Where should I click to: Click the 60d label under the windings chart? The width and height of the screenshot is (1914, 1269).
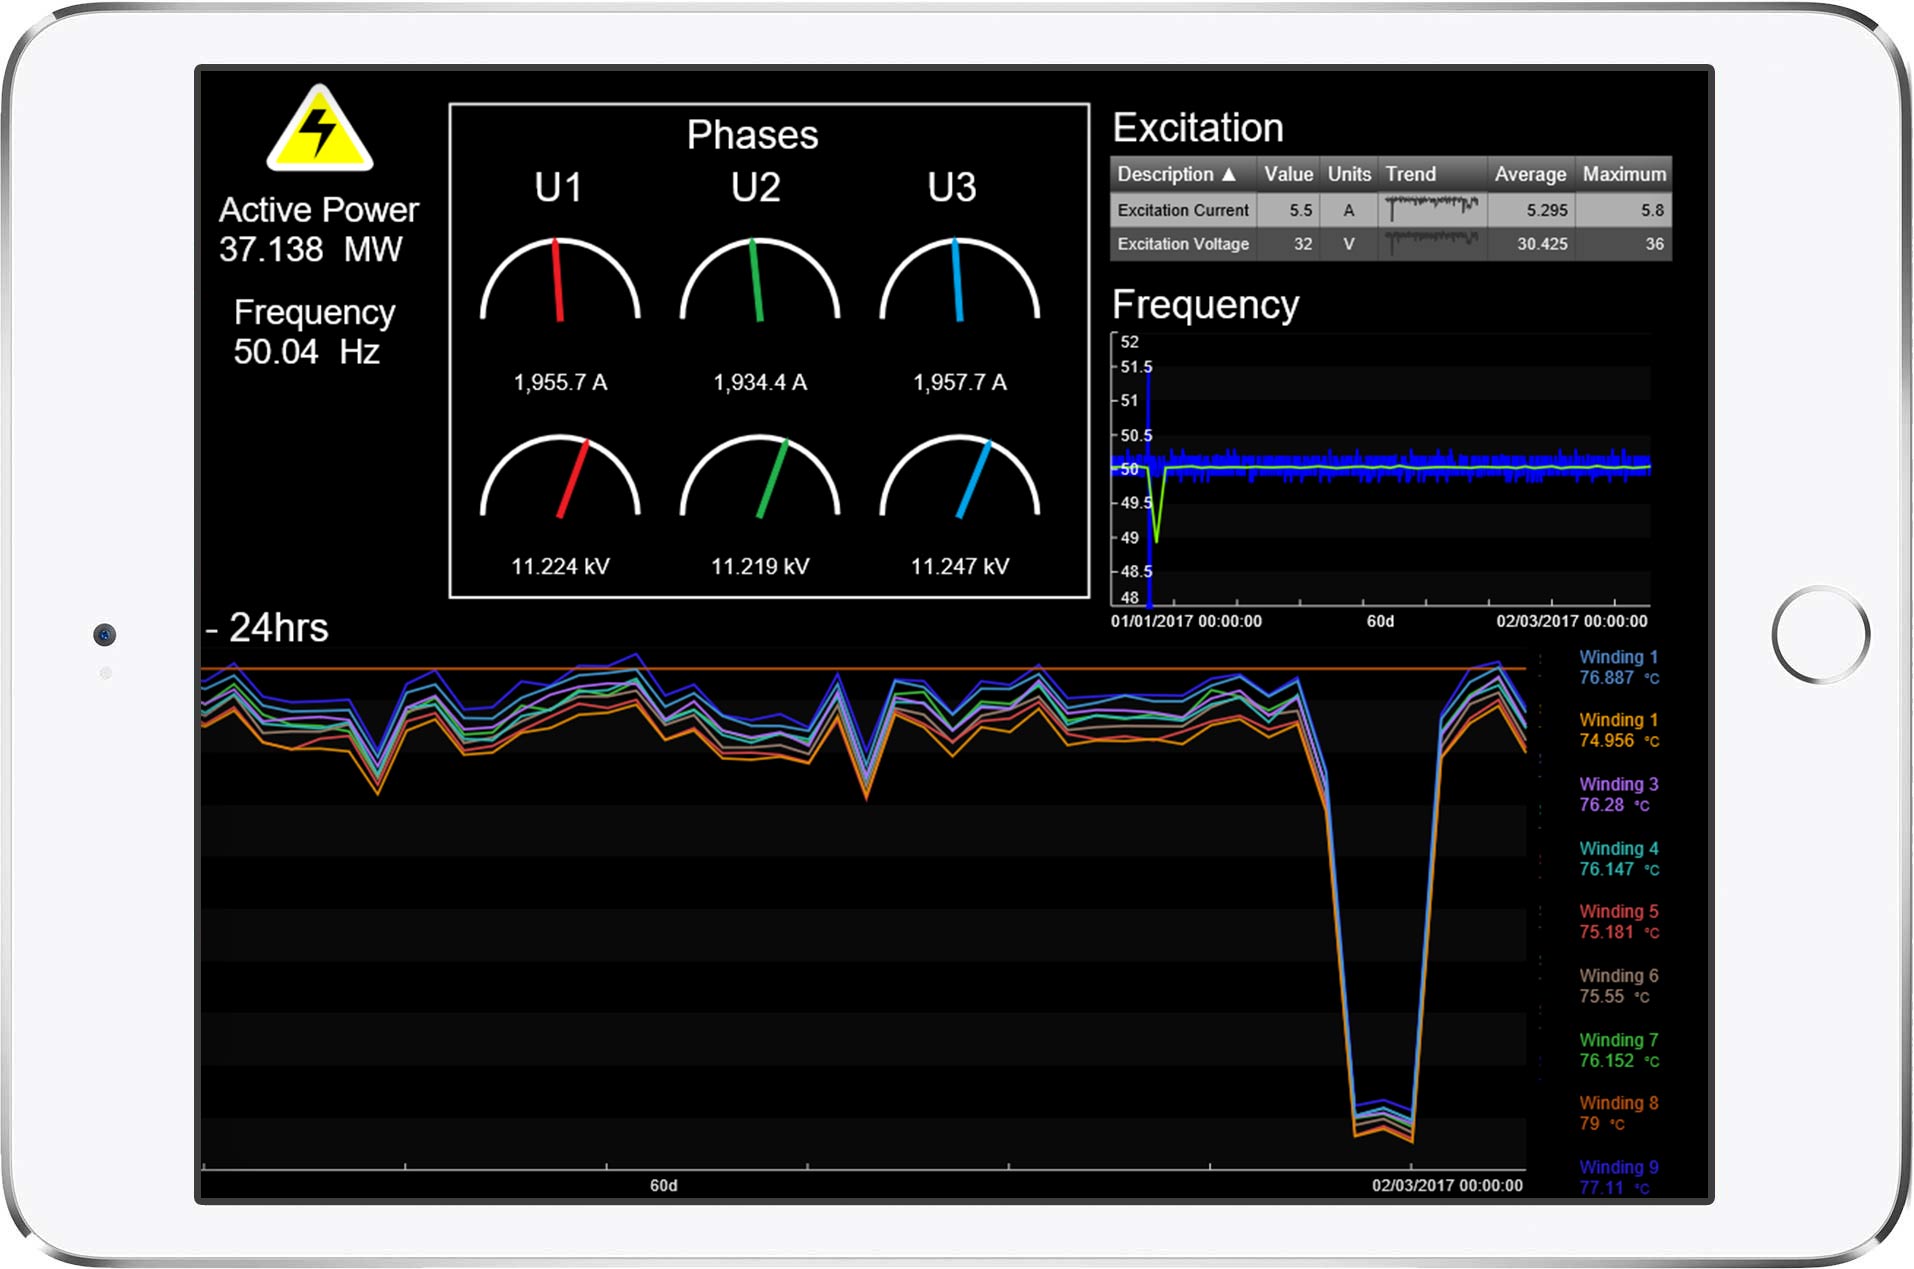click(664, 1185)
